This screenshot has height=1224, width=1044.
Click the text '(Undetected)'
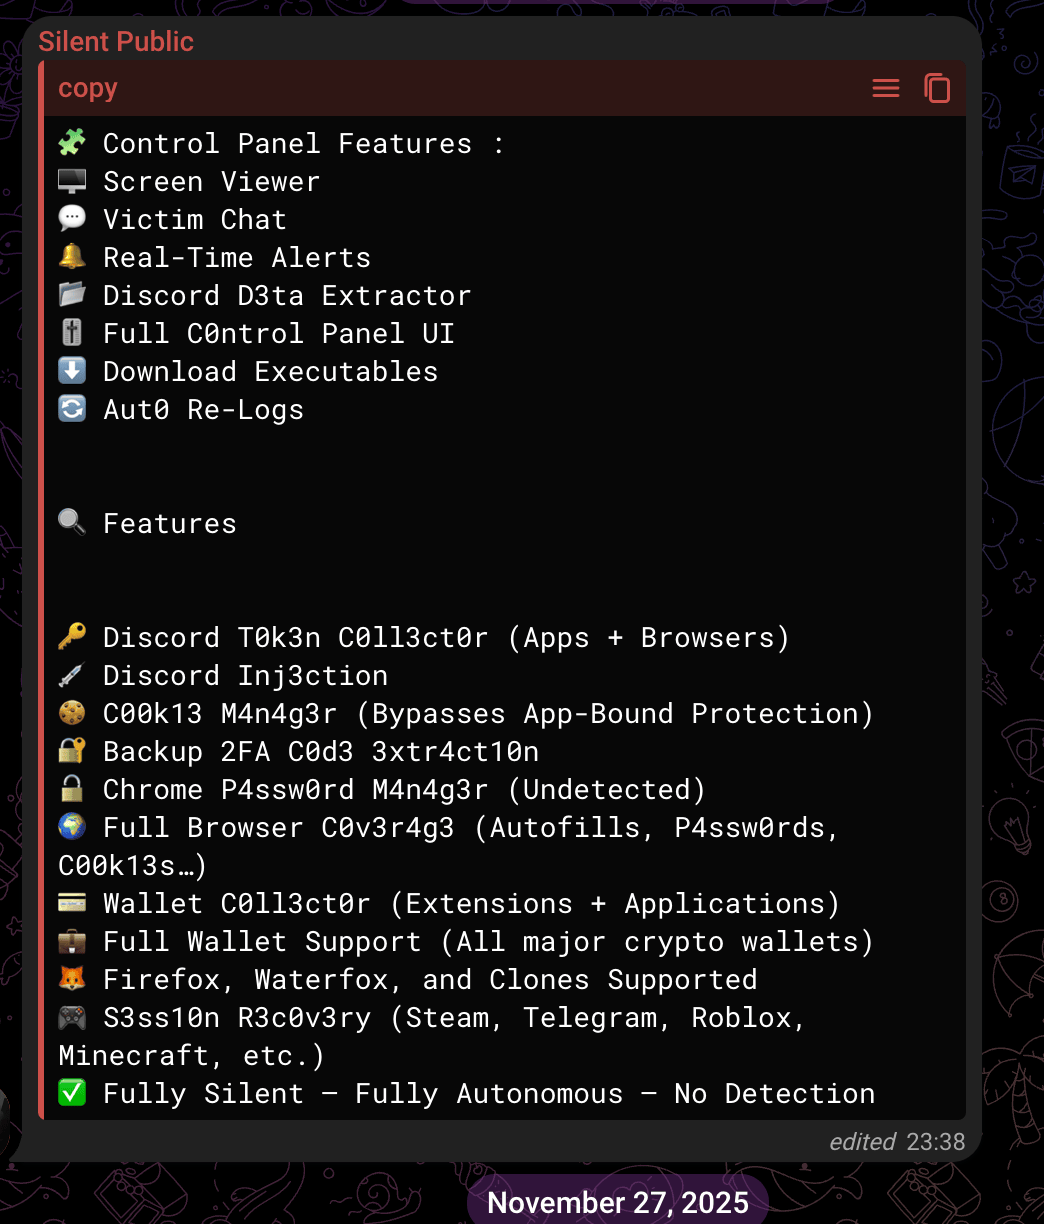pos(607,790)
